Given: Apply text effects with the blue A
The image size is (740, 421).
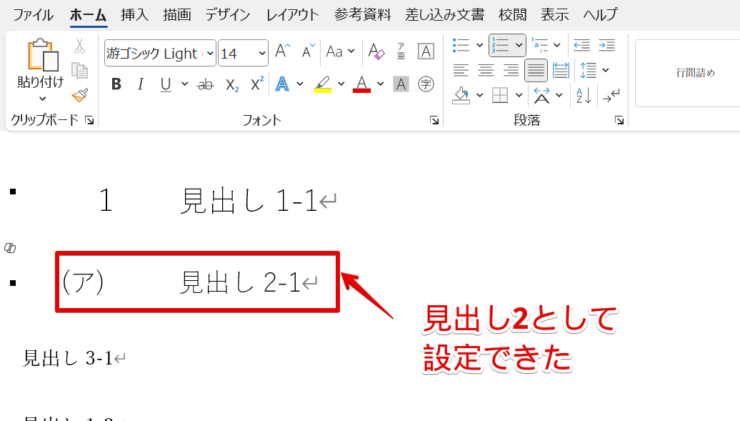Looking at the screenshot, I should [x=282, y=84].
